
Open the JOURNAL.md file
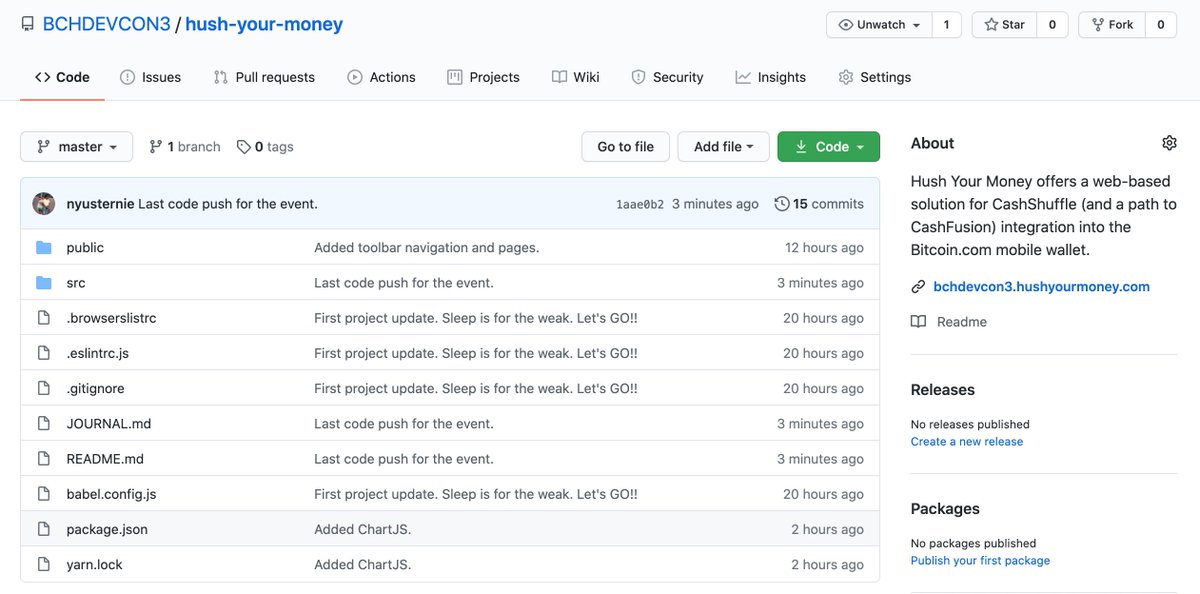pos(109,423)
